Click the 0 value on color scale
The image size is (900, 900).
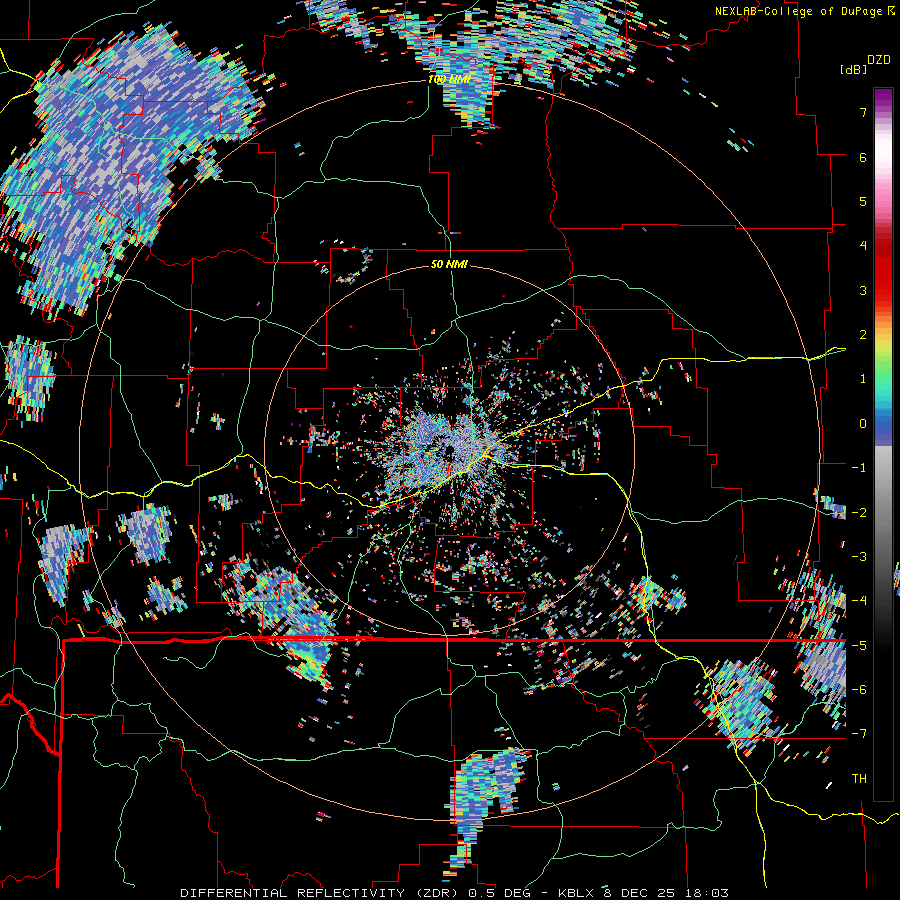point(863,424)
